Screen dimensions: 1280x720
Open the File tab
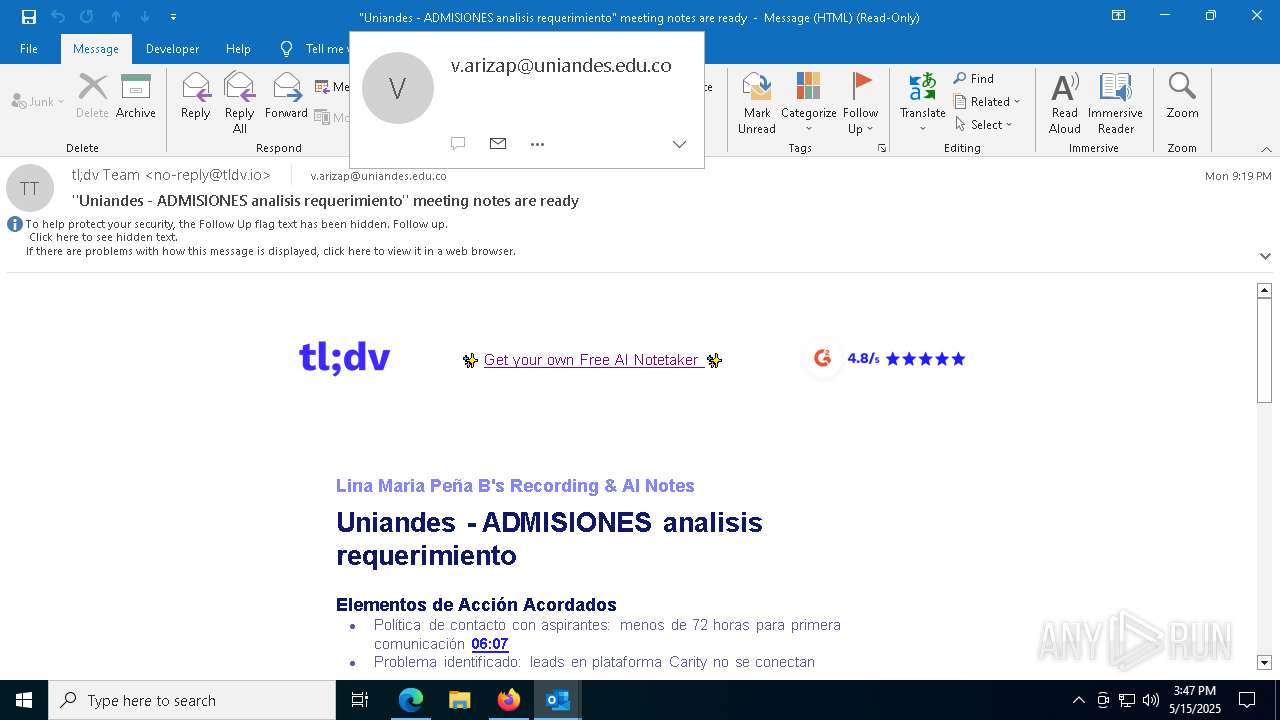[x=29, y=49]
